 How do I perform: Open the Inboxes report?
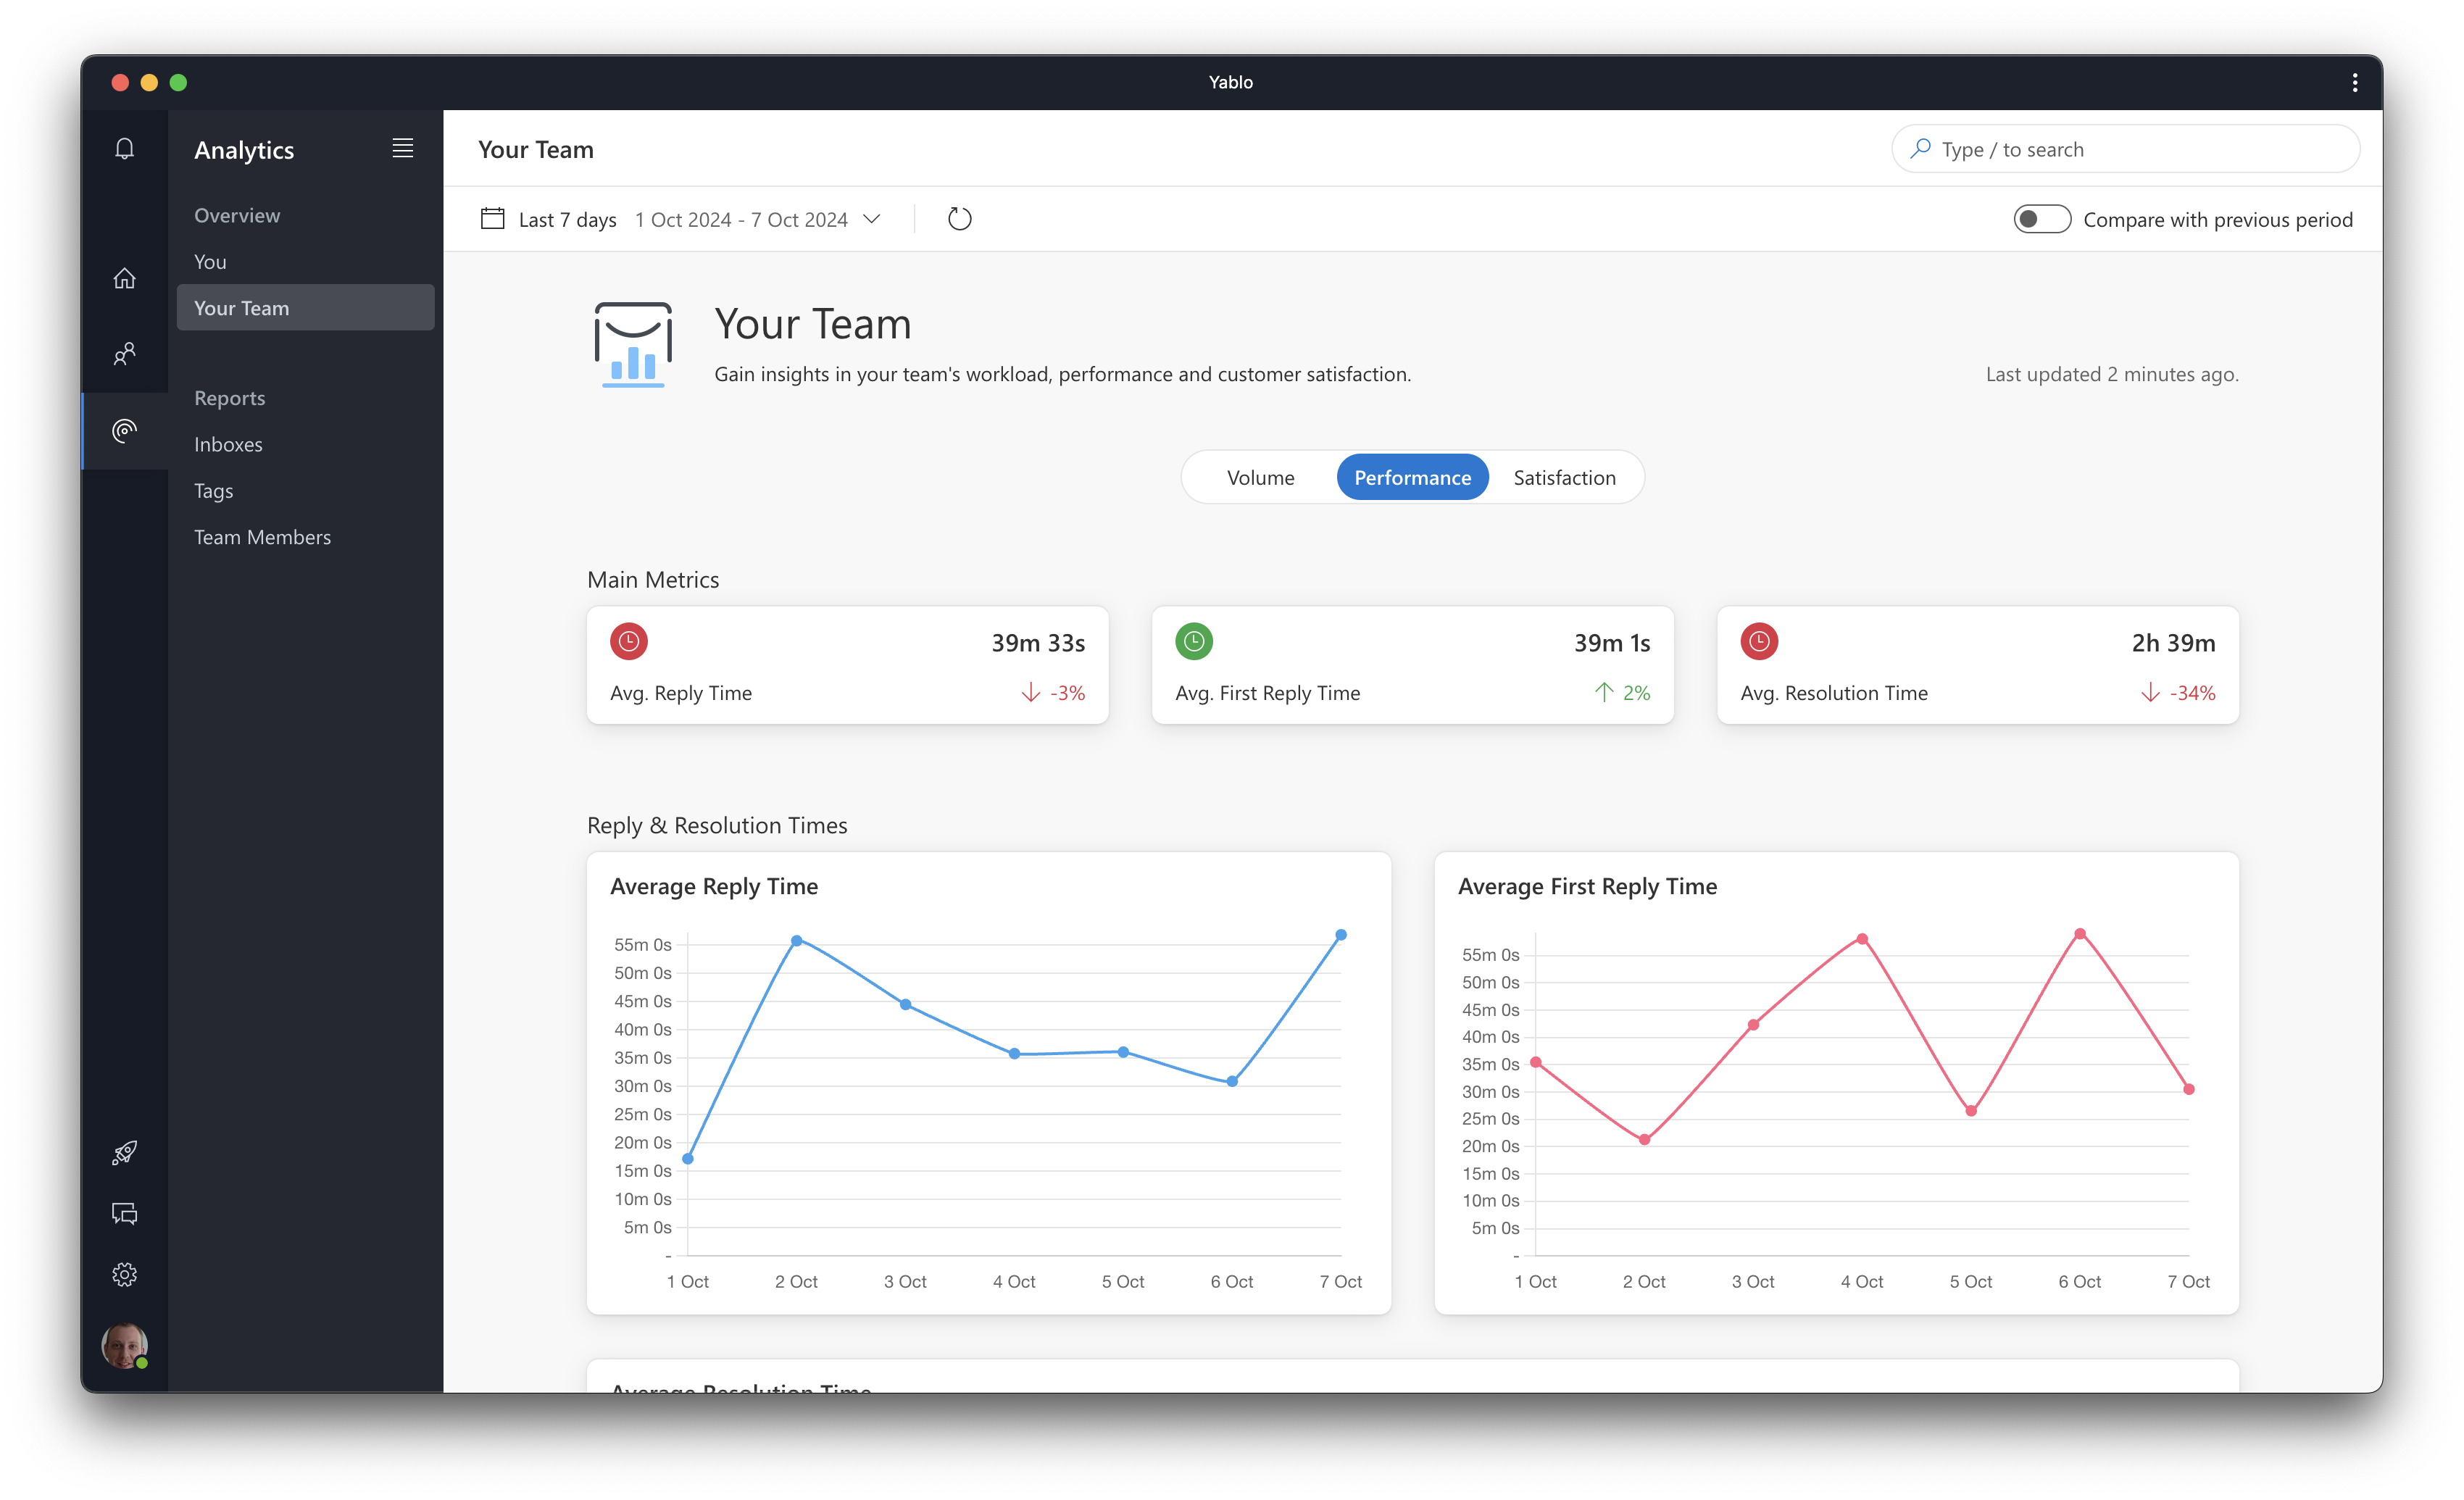click(228, 444)
